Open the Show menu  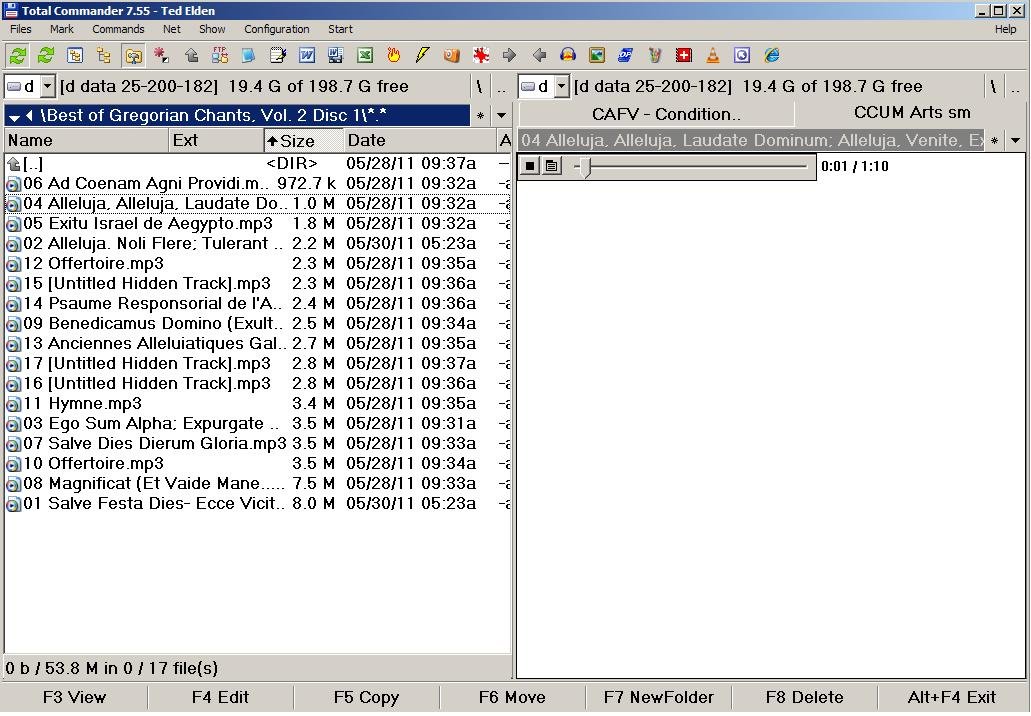(212, 29)
